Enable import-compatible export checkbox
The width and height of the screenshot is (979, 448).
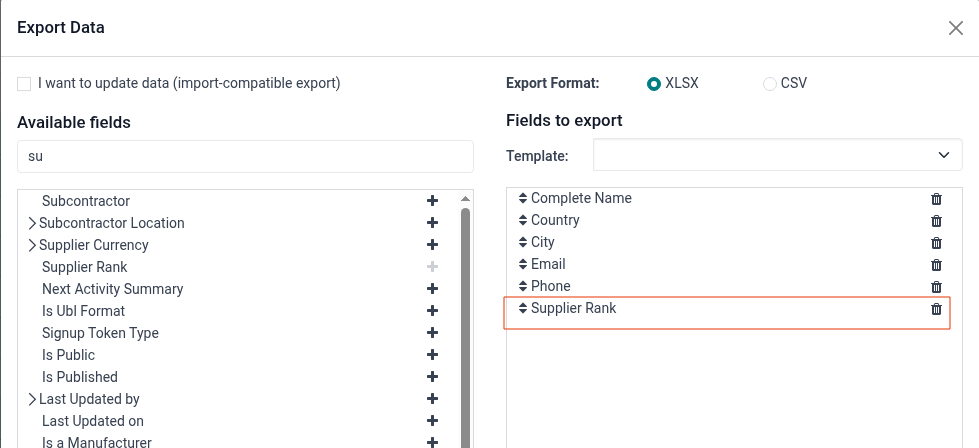(24, 84)
